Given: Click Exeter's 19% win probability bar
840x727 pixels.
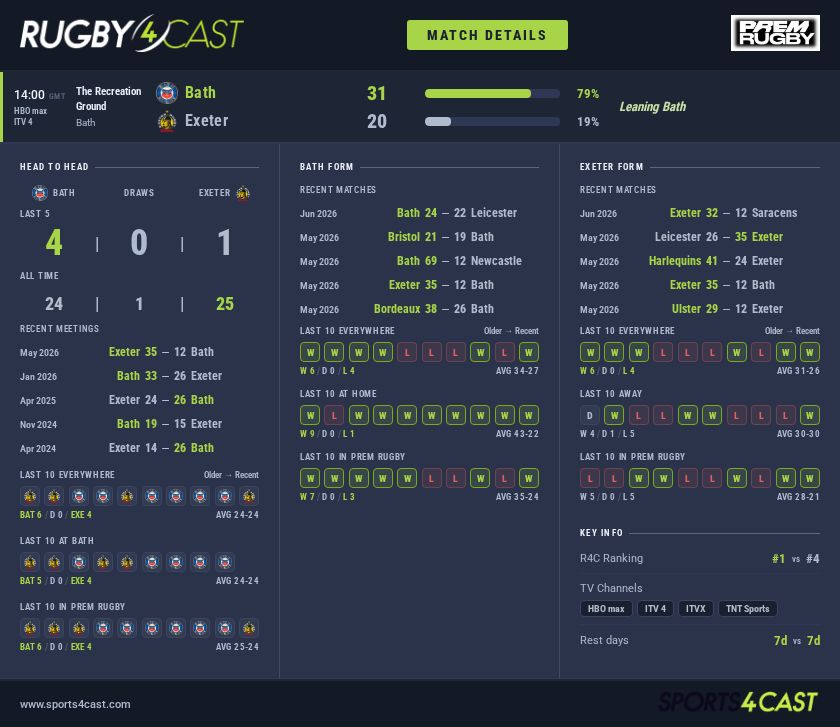Looking at the screenshot, I should click(x=492, y=122).
